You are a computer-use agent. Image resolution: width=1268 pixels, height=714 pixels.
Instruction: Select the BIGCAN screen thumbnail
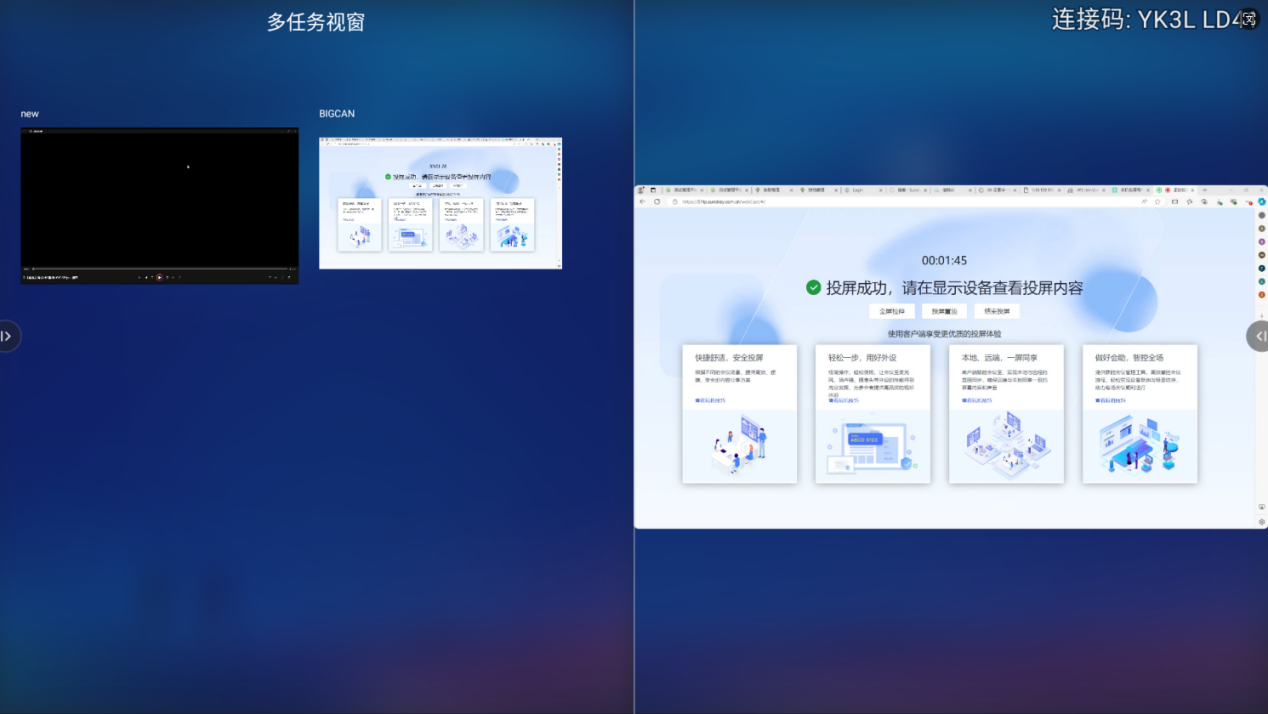[440, 203]
